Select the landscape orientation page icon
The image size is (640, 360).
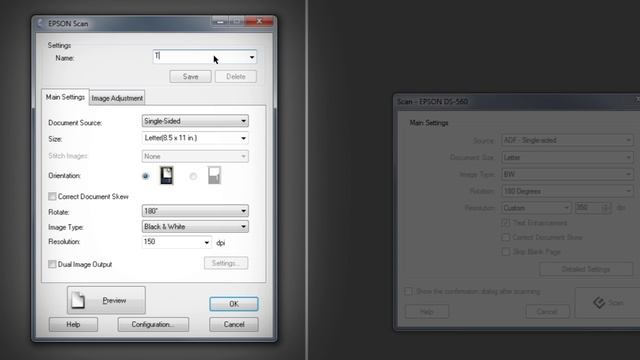[x=215, y=176]
